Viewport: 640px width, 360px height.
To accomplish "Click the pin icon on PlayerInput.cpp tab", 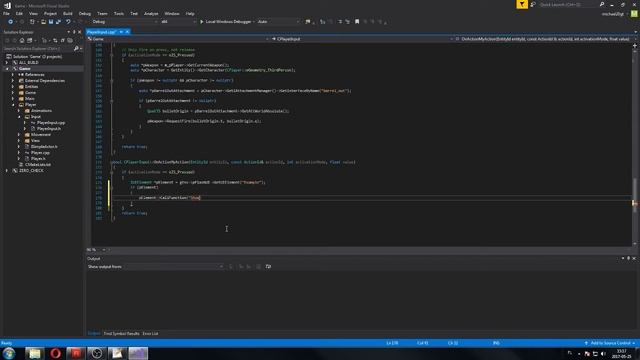I will tap(121, 32).
